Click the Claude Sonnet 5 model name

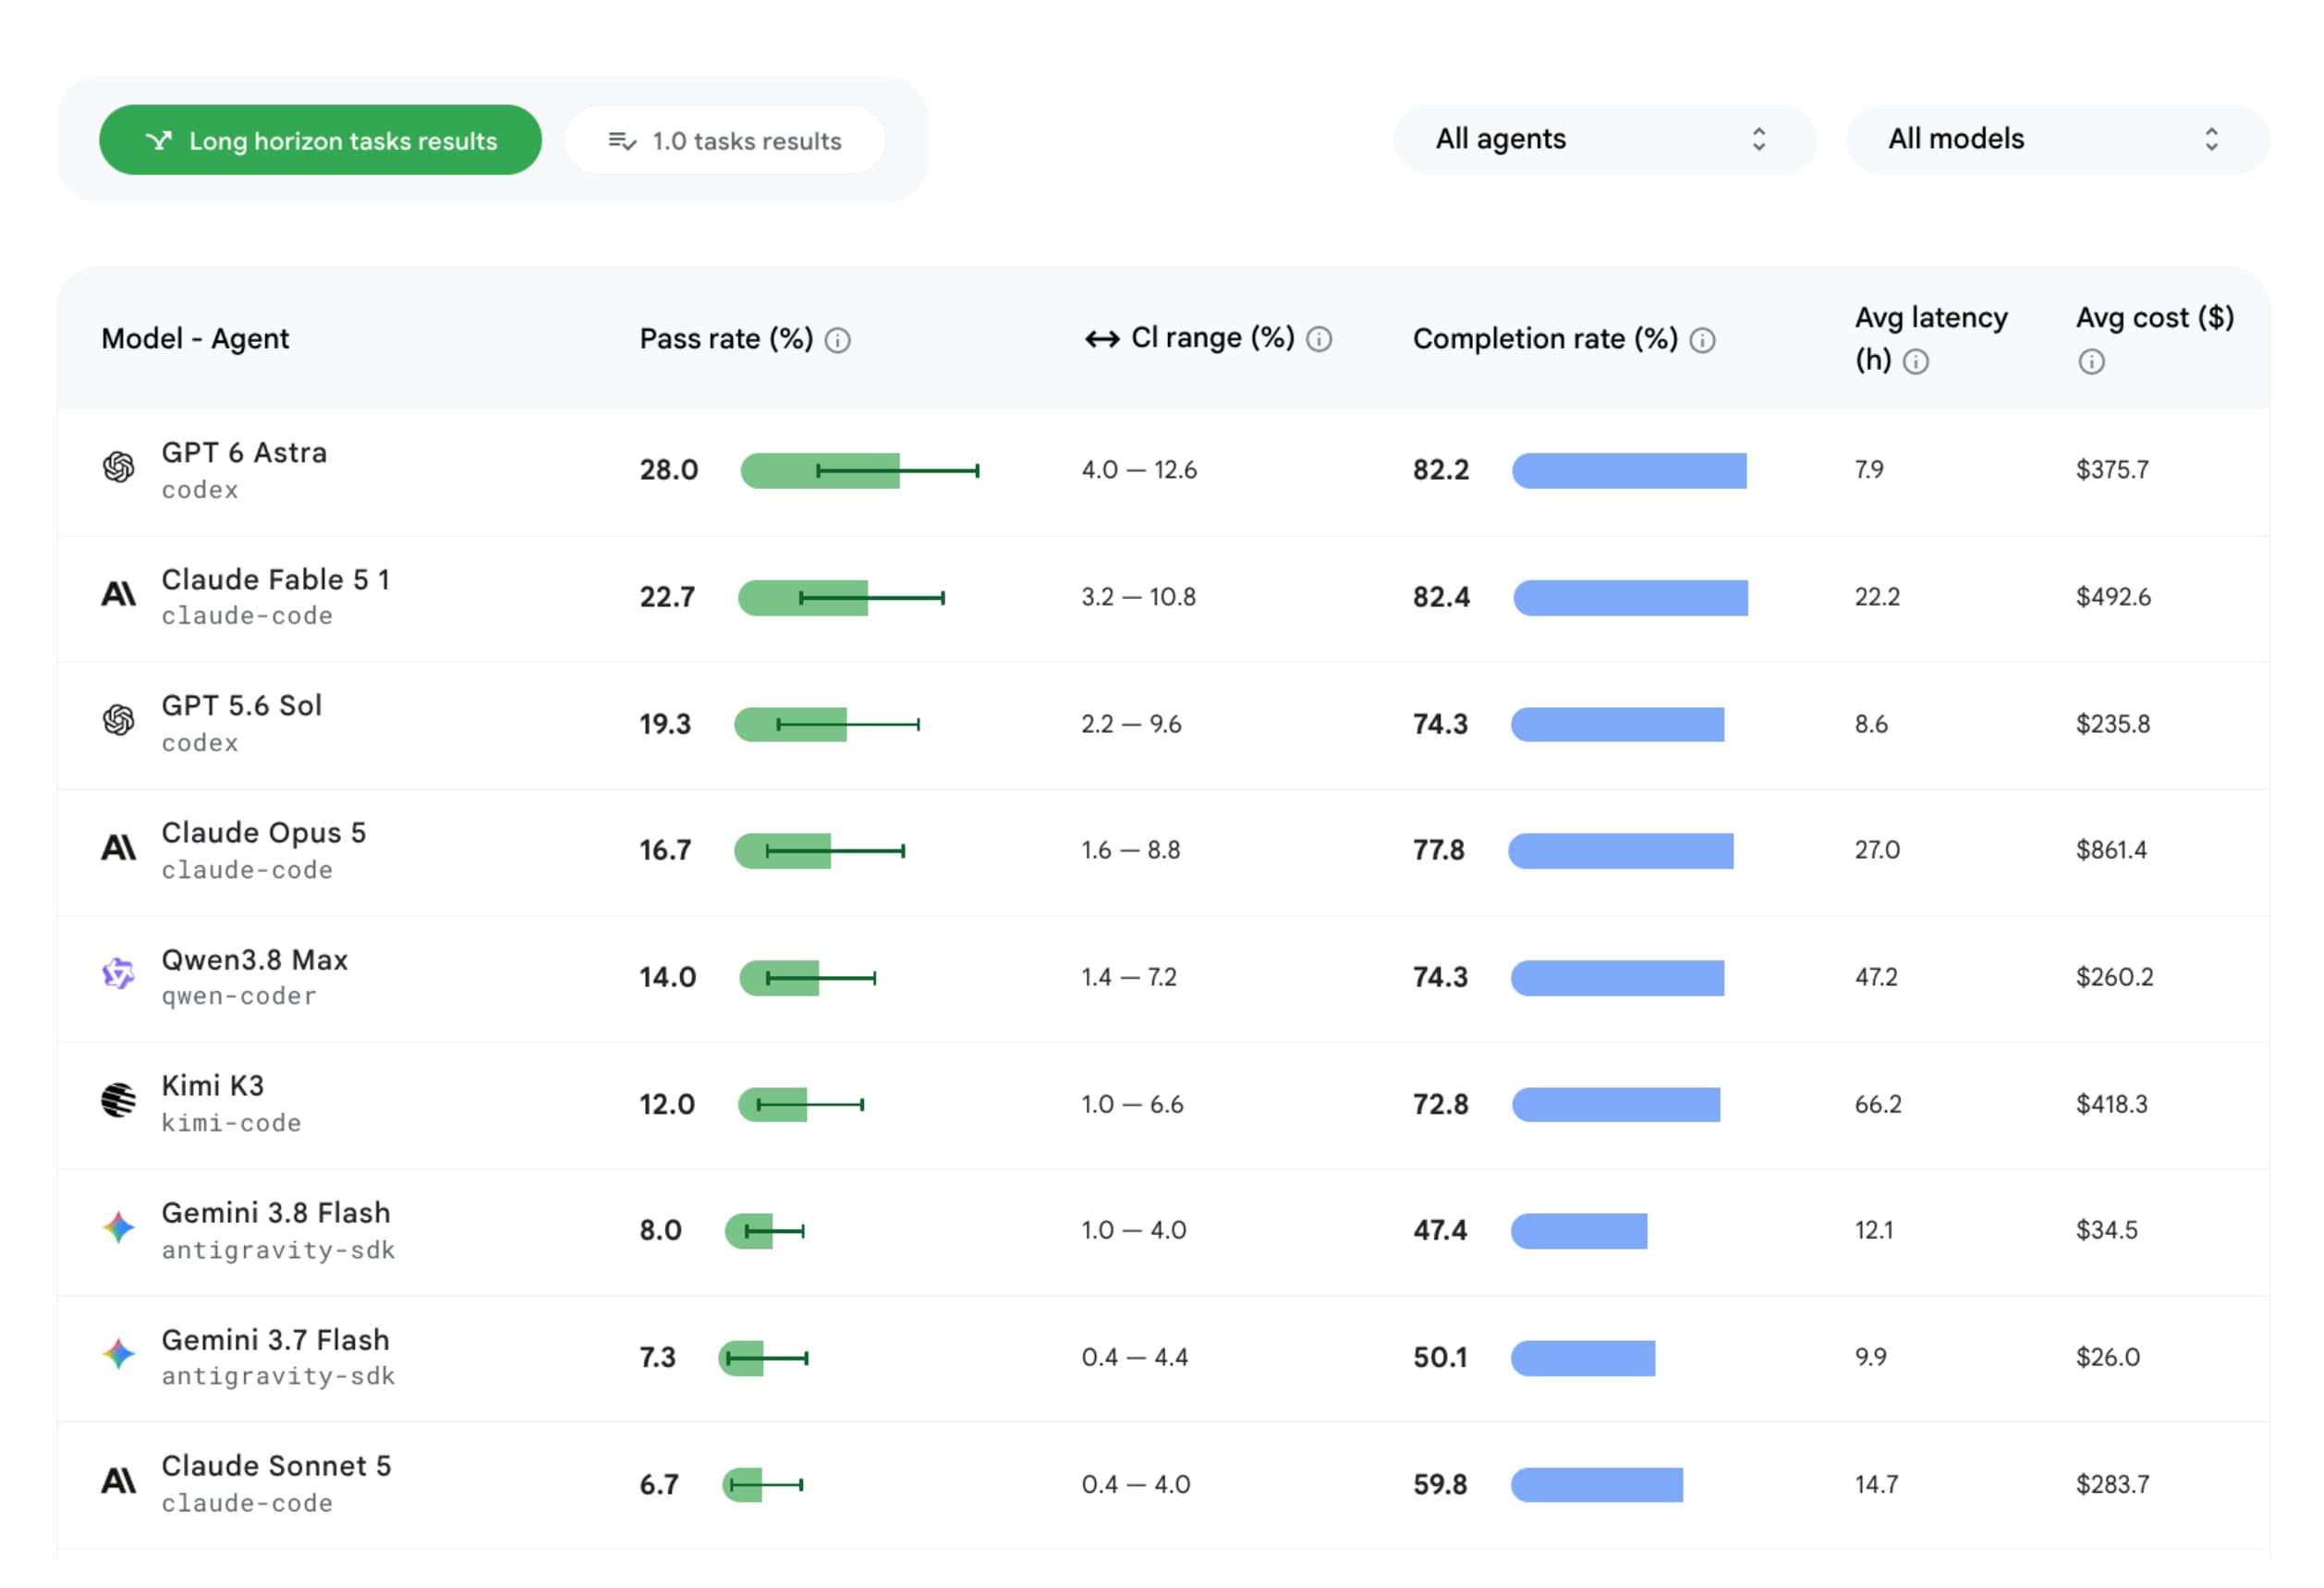276,1466
